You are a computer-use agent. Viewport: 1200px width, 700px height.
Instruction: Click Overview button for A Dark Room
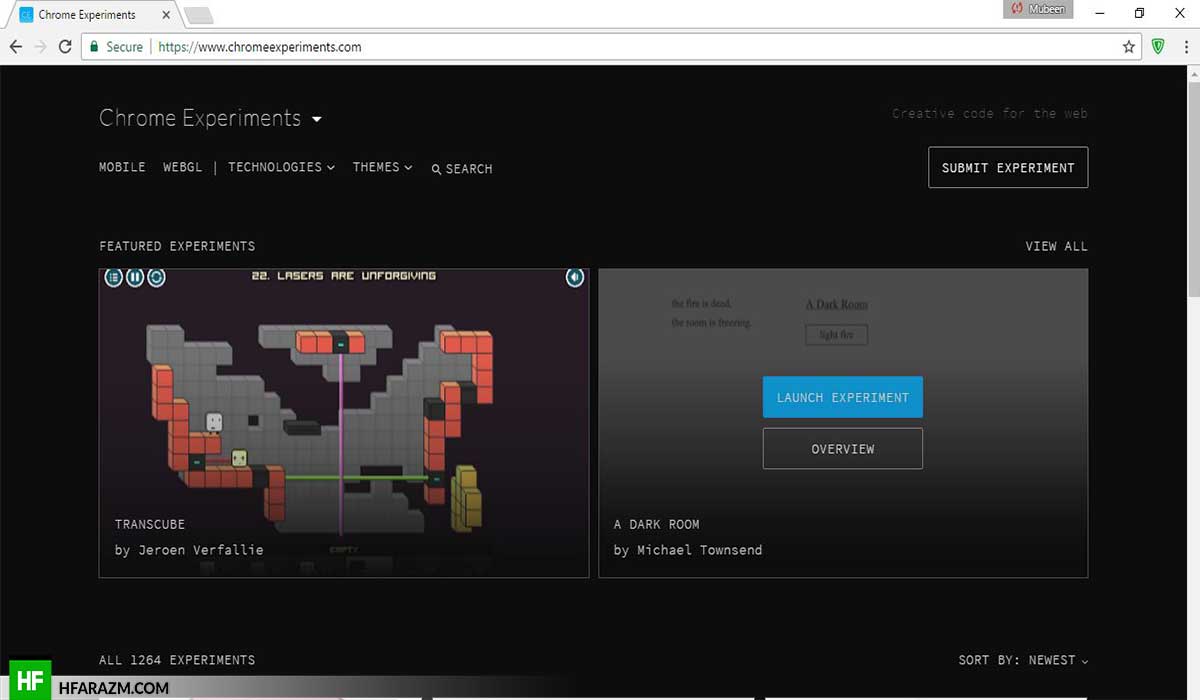[x=843, y=449]
